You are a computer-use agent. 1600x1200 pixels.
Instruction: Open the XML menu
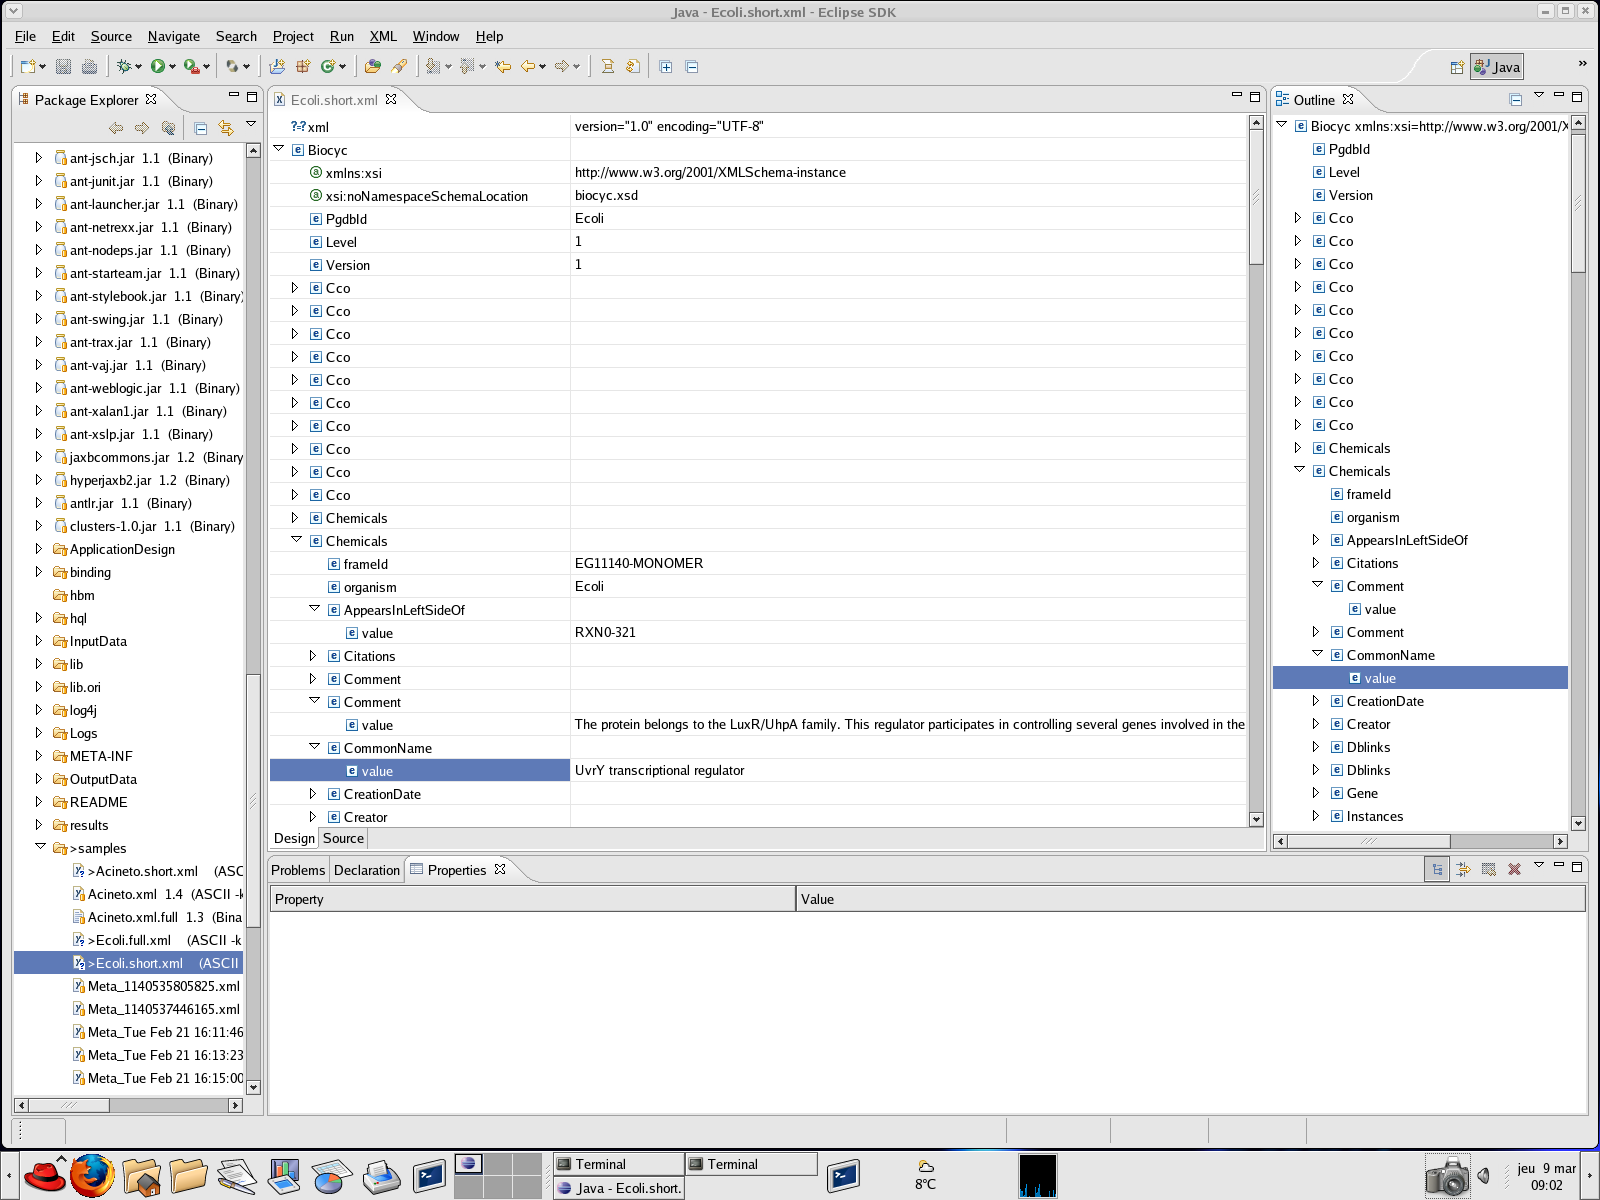pyautogui.click(x=383, y=36)
